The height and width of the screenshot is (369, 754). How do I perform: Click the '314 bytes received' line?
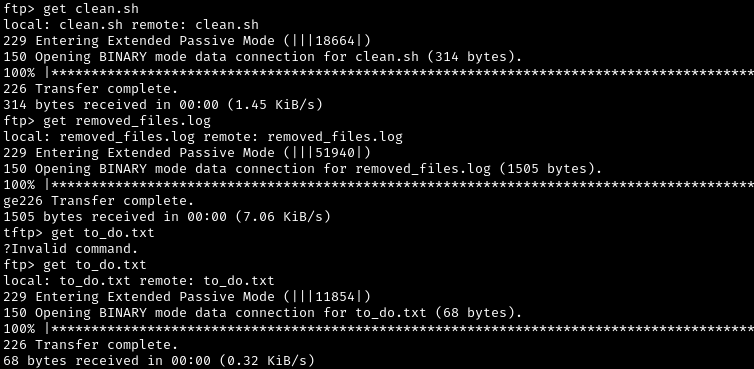pos(163,105)
